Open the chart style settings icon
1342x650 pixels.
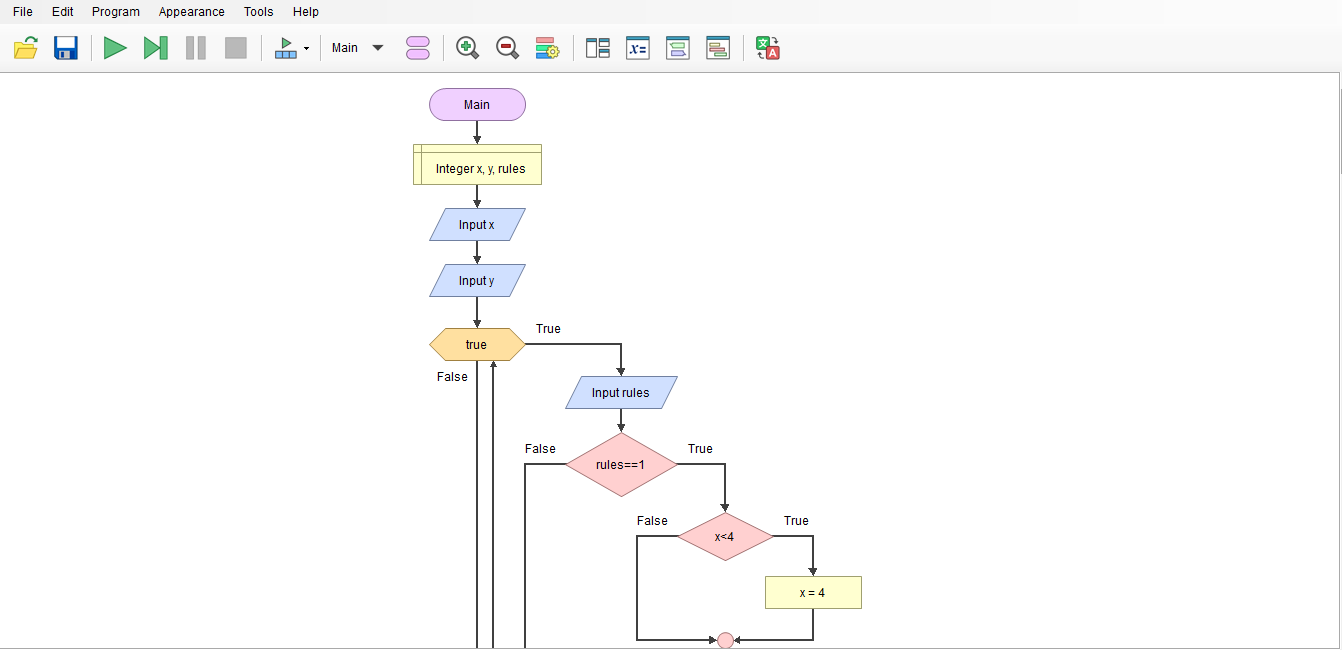[x=547, y=48]
